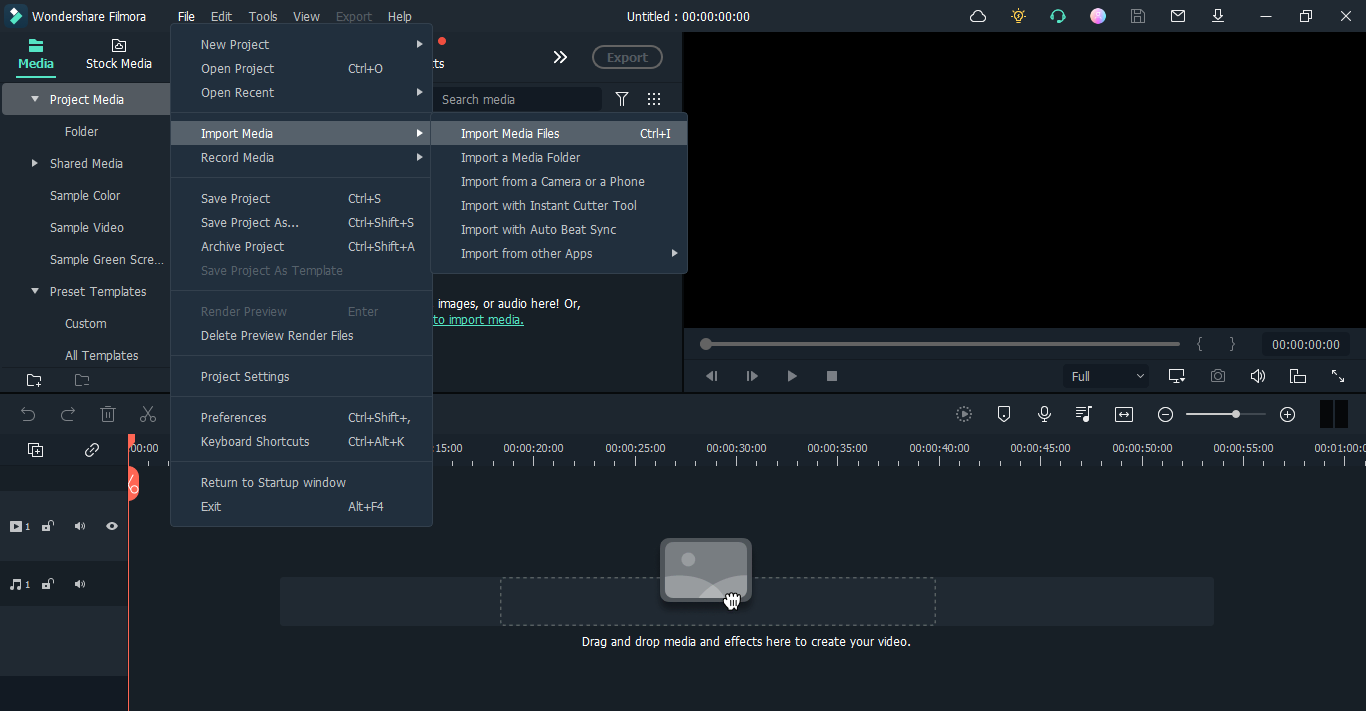Click the add track icon
This screenshot has height=711, width=1366.
[35, 450]
